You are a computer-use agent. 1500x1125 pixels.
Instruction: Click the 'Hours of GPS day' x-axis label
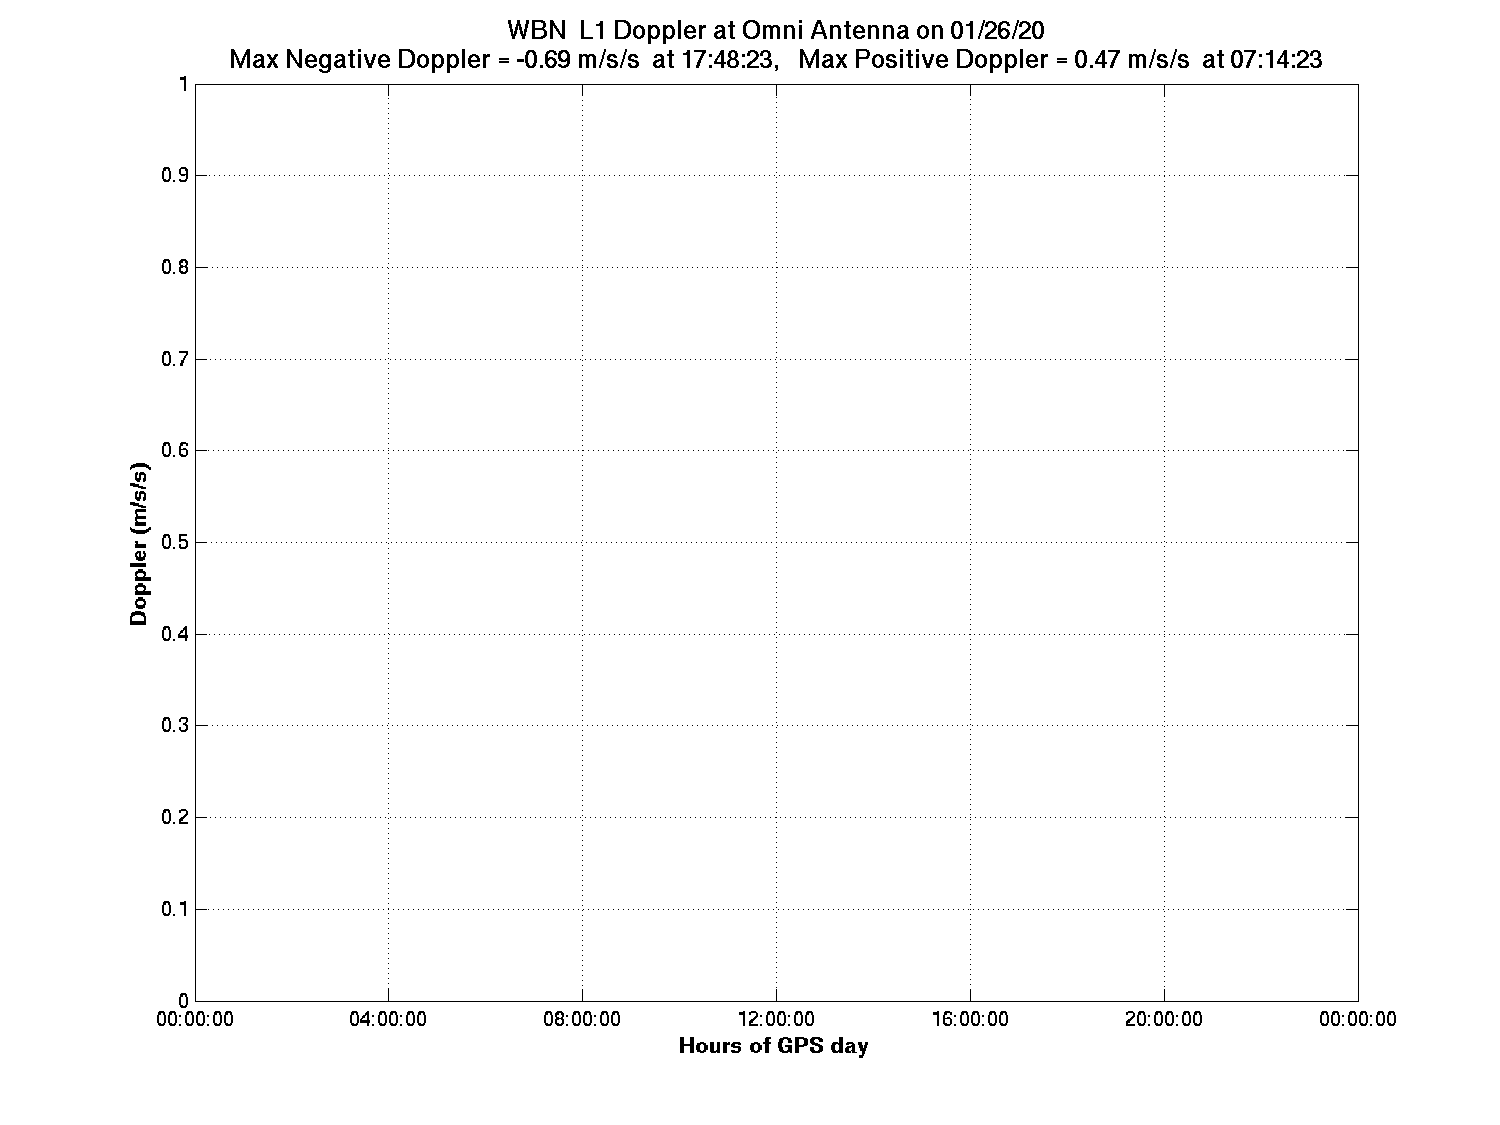[773, 1046]
